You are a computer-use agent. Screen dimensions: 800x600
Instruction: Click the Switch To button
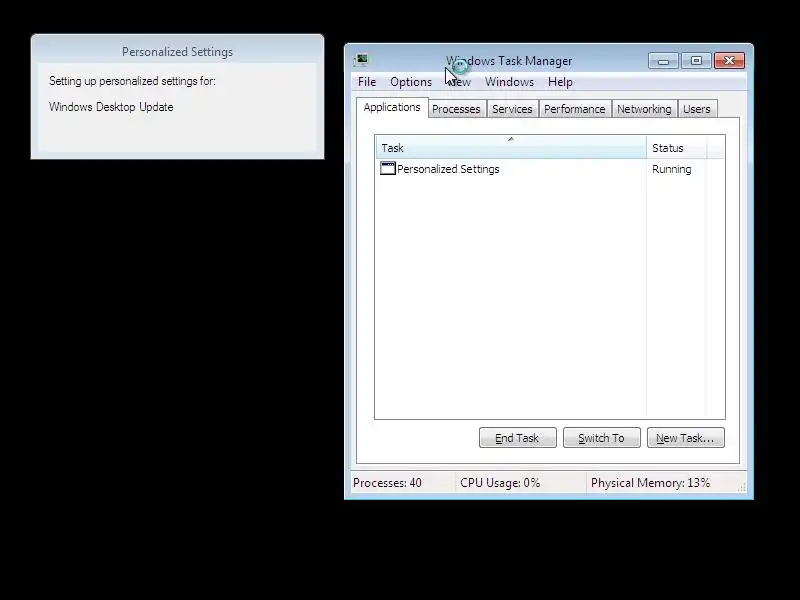602,438
